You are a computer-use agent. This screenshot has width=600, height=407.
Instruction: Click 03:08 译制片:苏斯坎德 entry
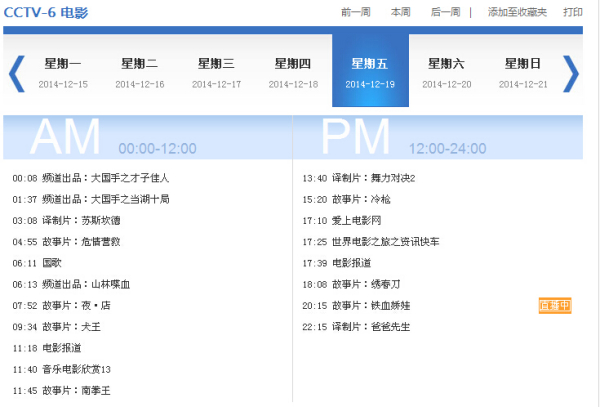pyautogui.click(x=67, y=221)
